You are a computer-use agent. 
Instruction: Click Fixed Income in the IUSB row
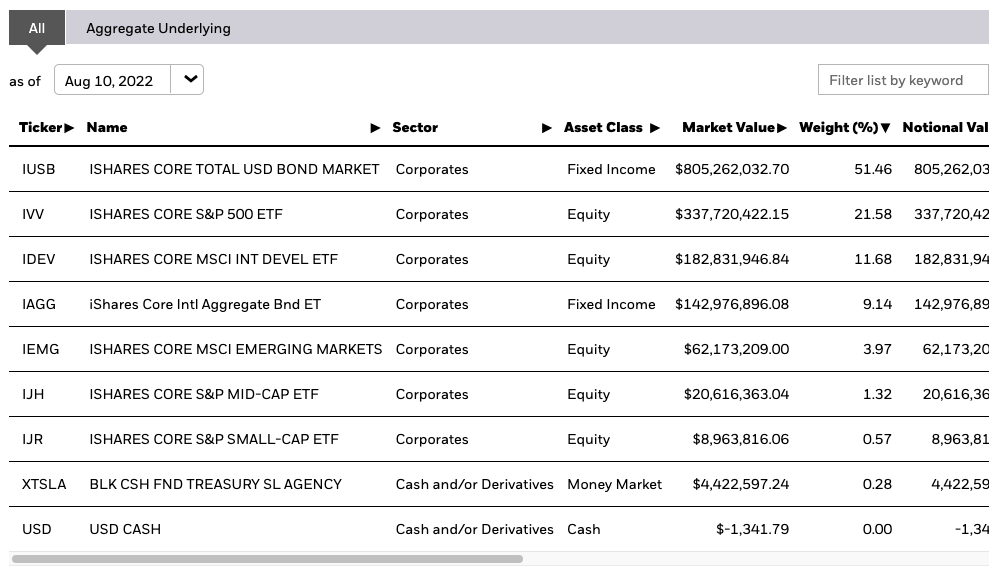611,169
